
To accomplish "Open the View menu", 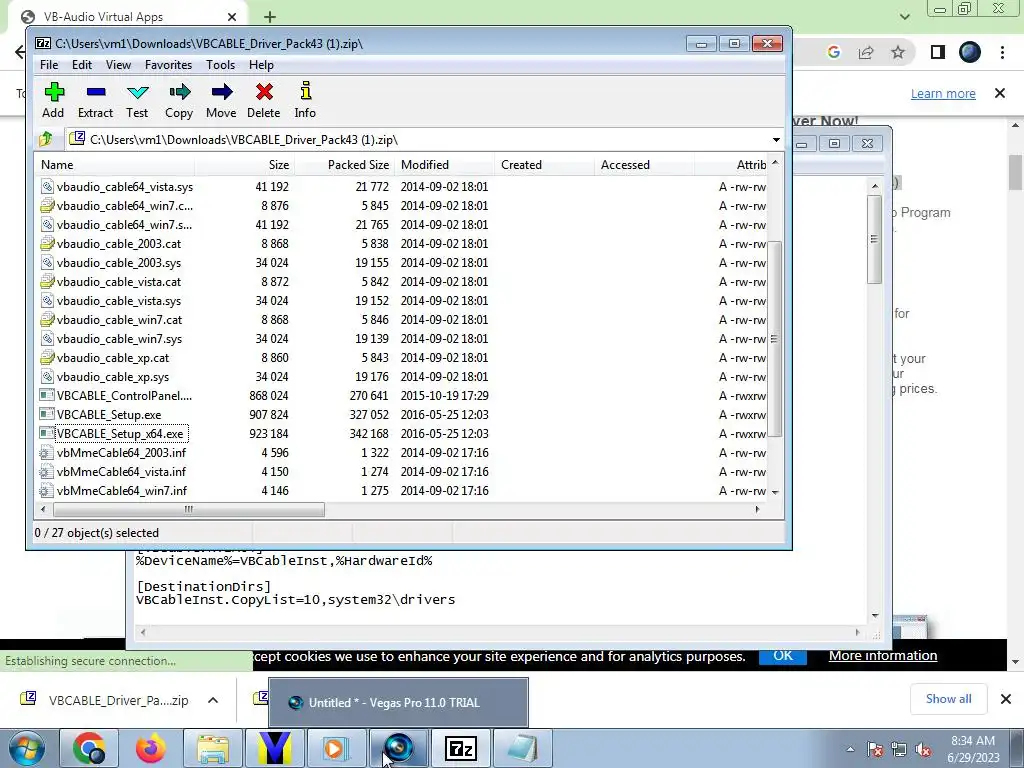I will coord(118,65).
